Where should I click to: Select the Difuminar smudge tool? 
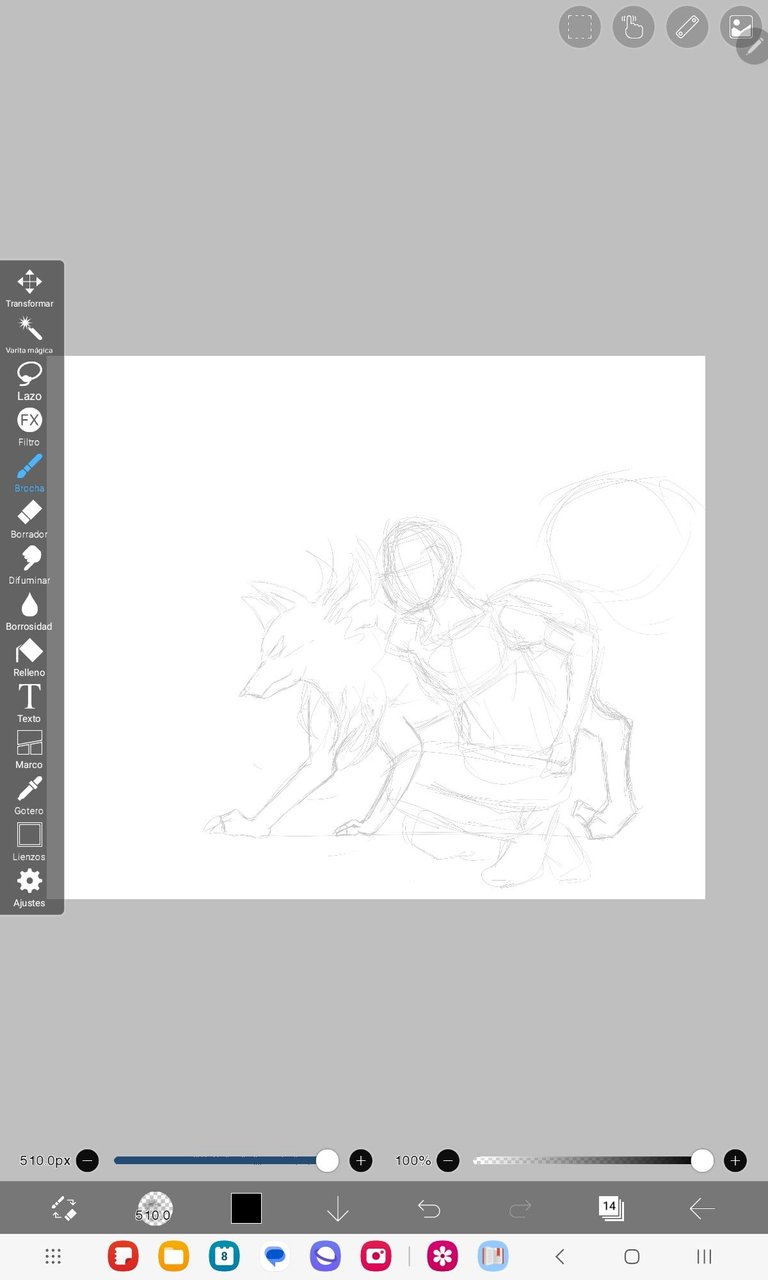point(30,565)
